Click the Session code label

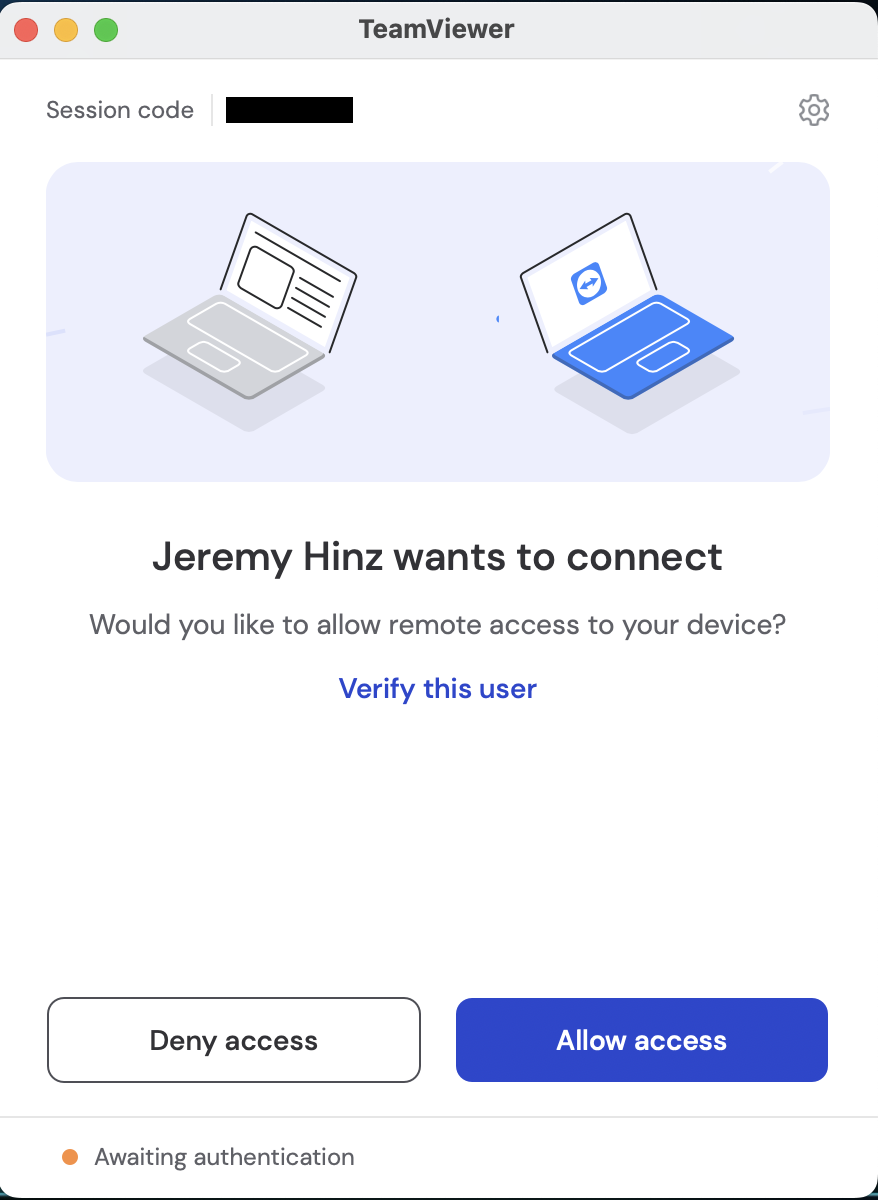tap(119, 110)
